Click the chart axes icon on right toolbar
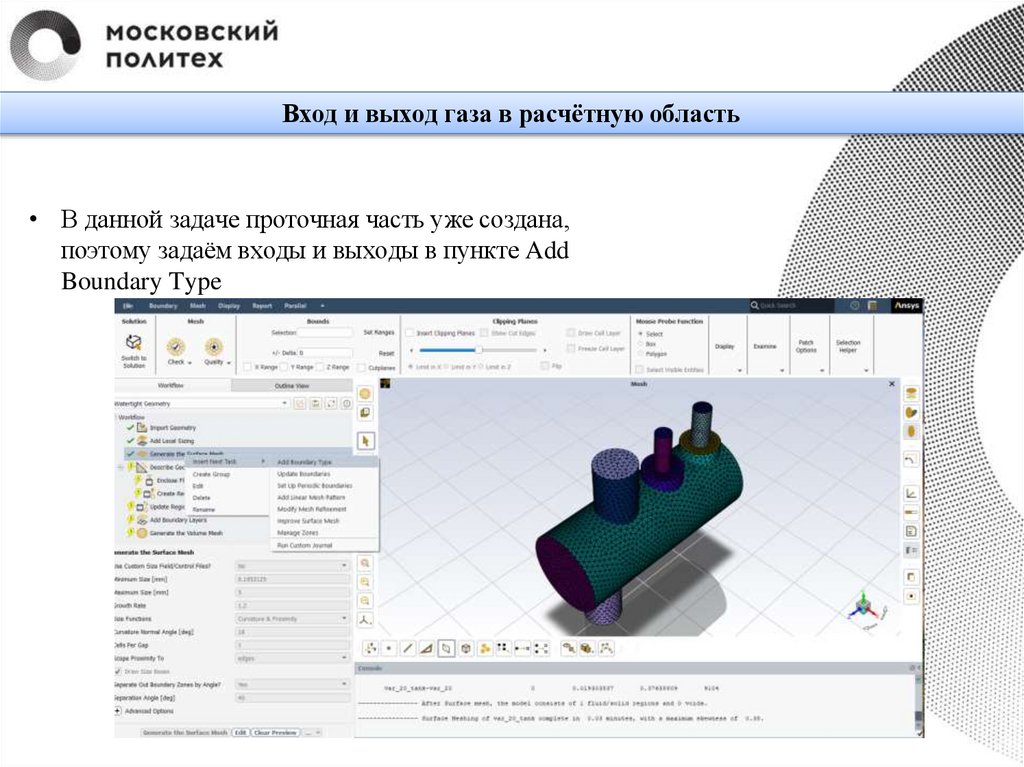The width and height of the screenshot is (1024, 767). pos(911,493)
